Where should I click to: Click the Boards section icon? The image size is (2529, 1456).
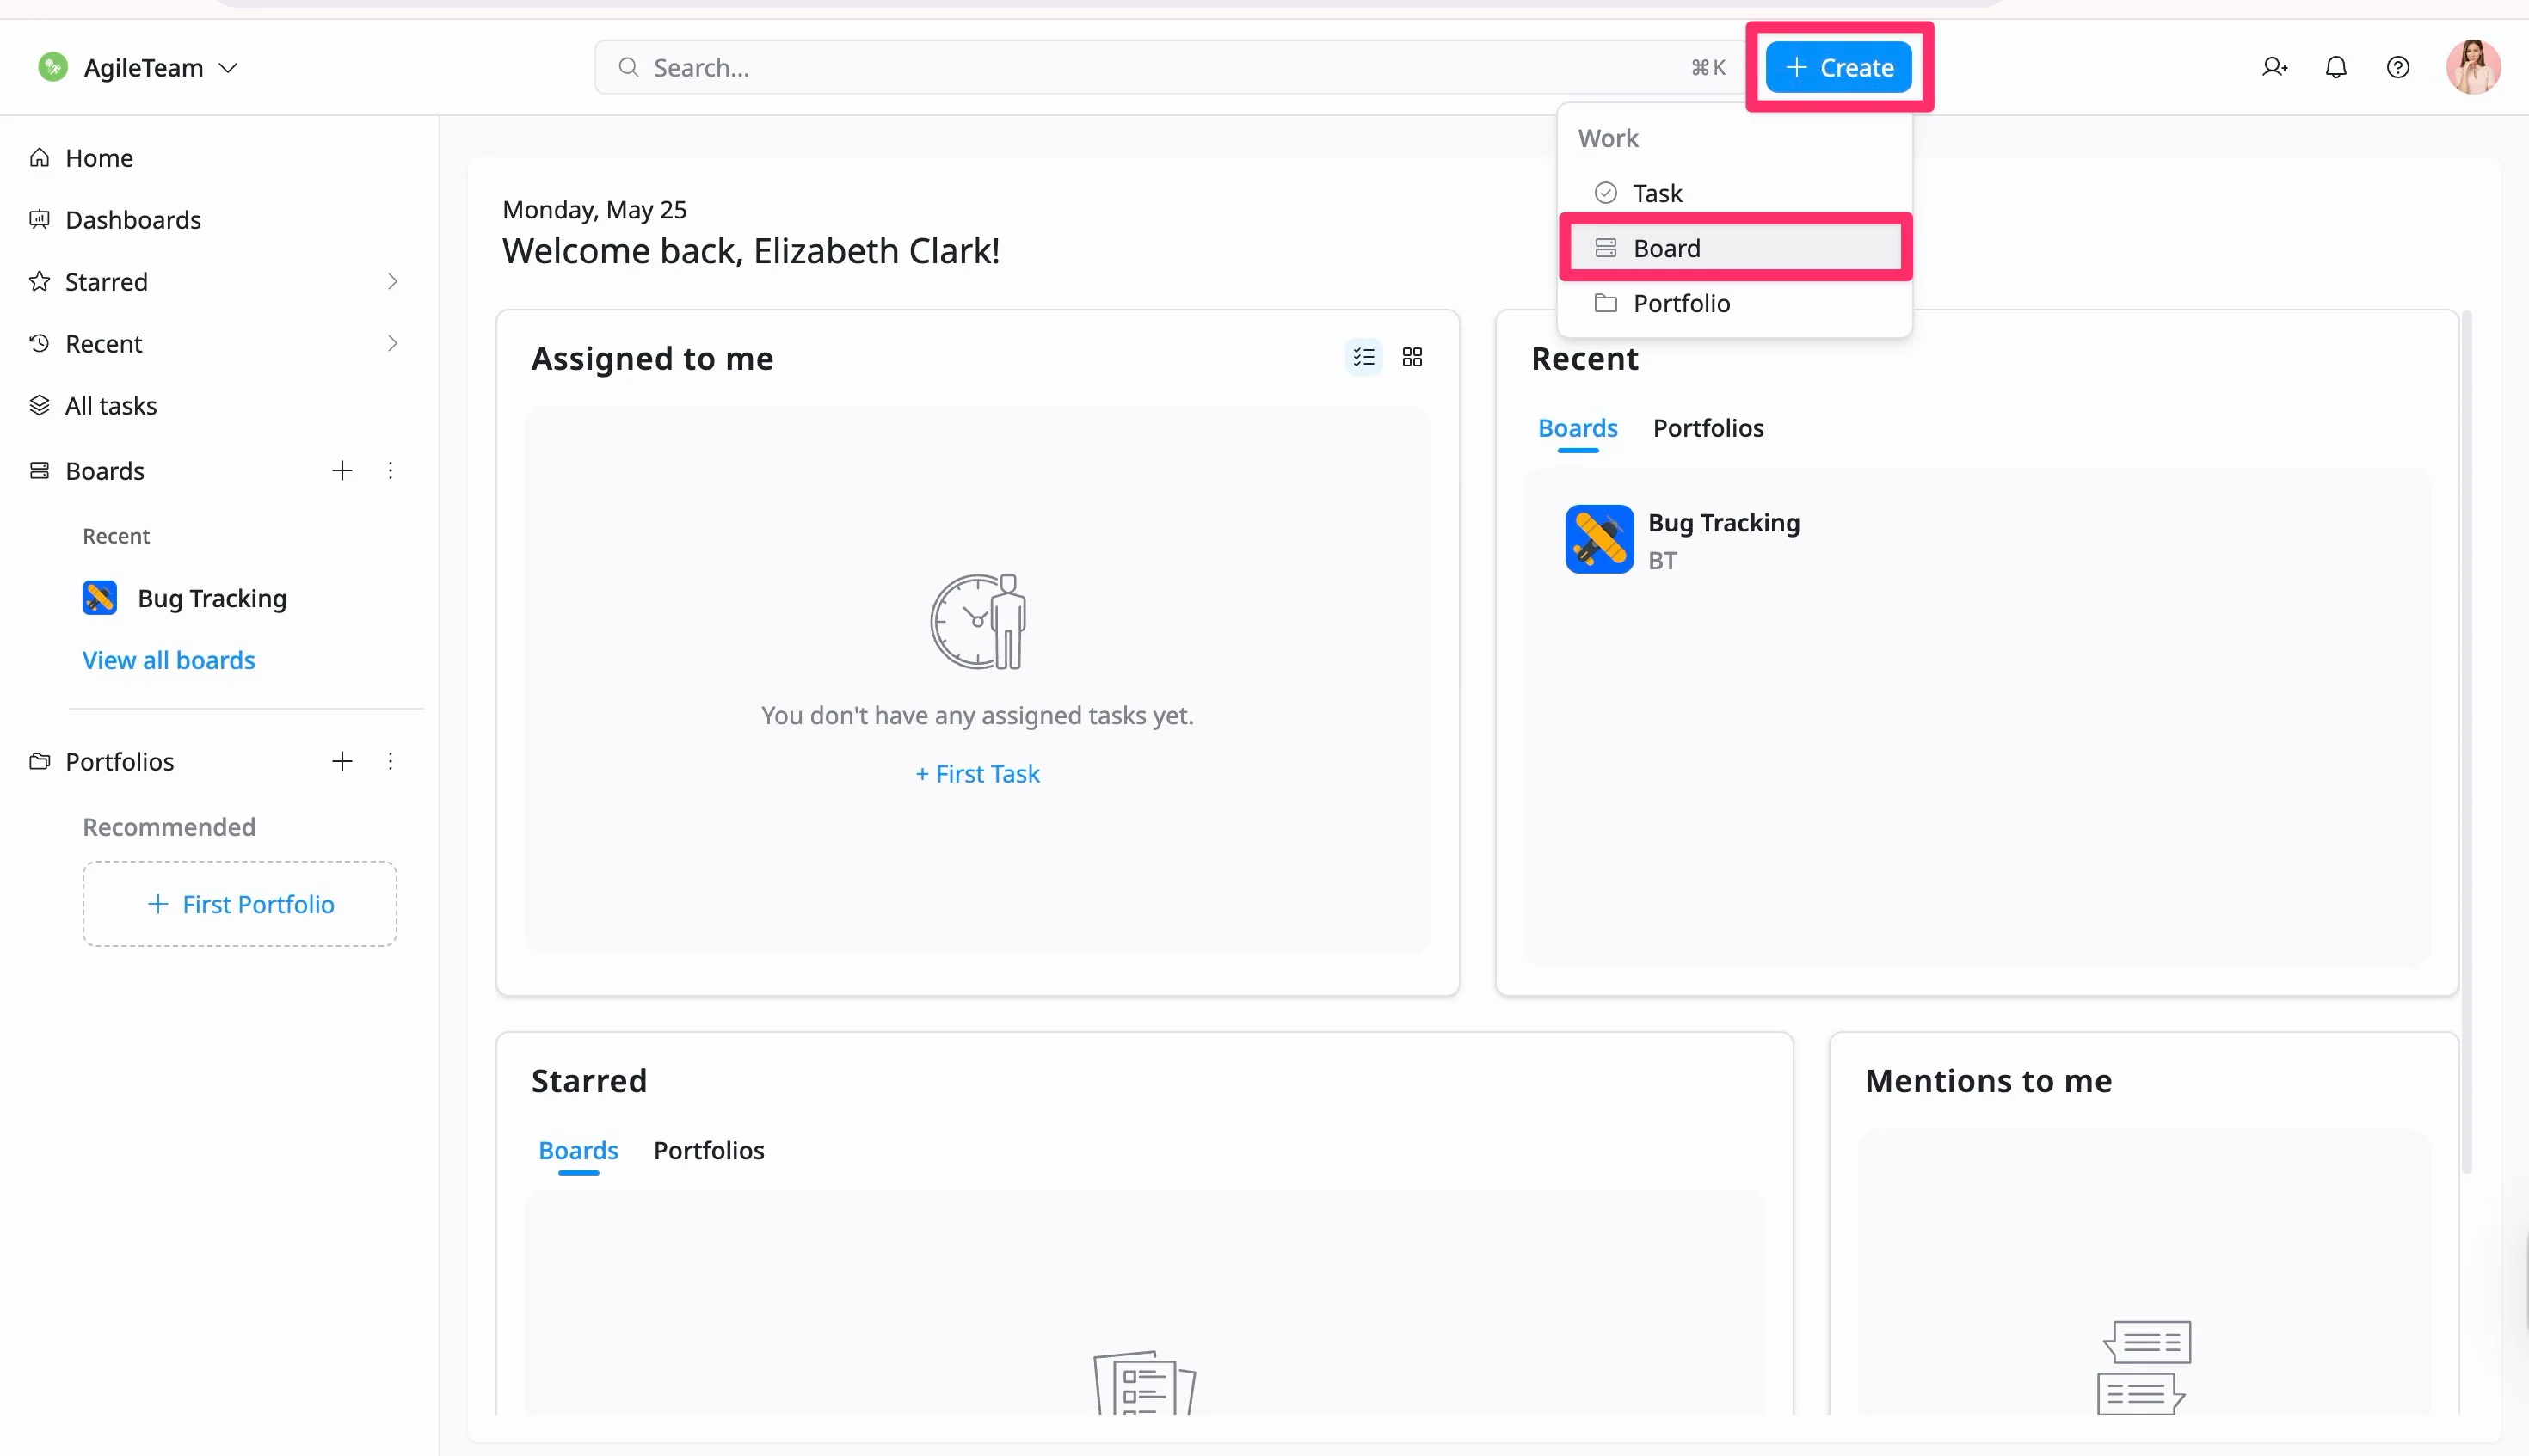click(39, 471)
